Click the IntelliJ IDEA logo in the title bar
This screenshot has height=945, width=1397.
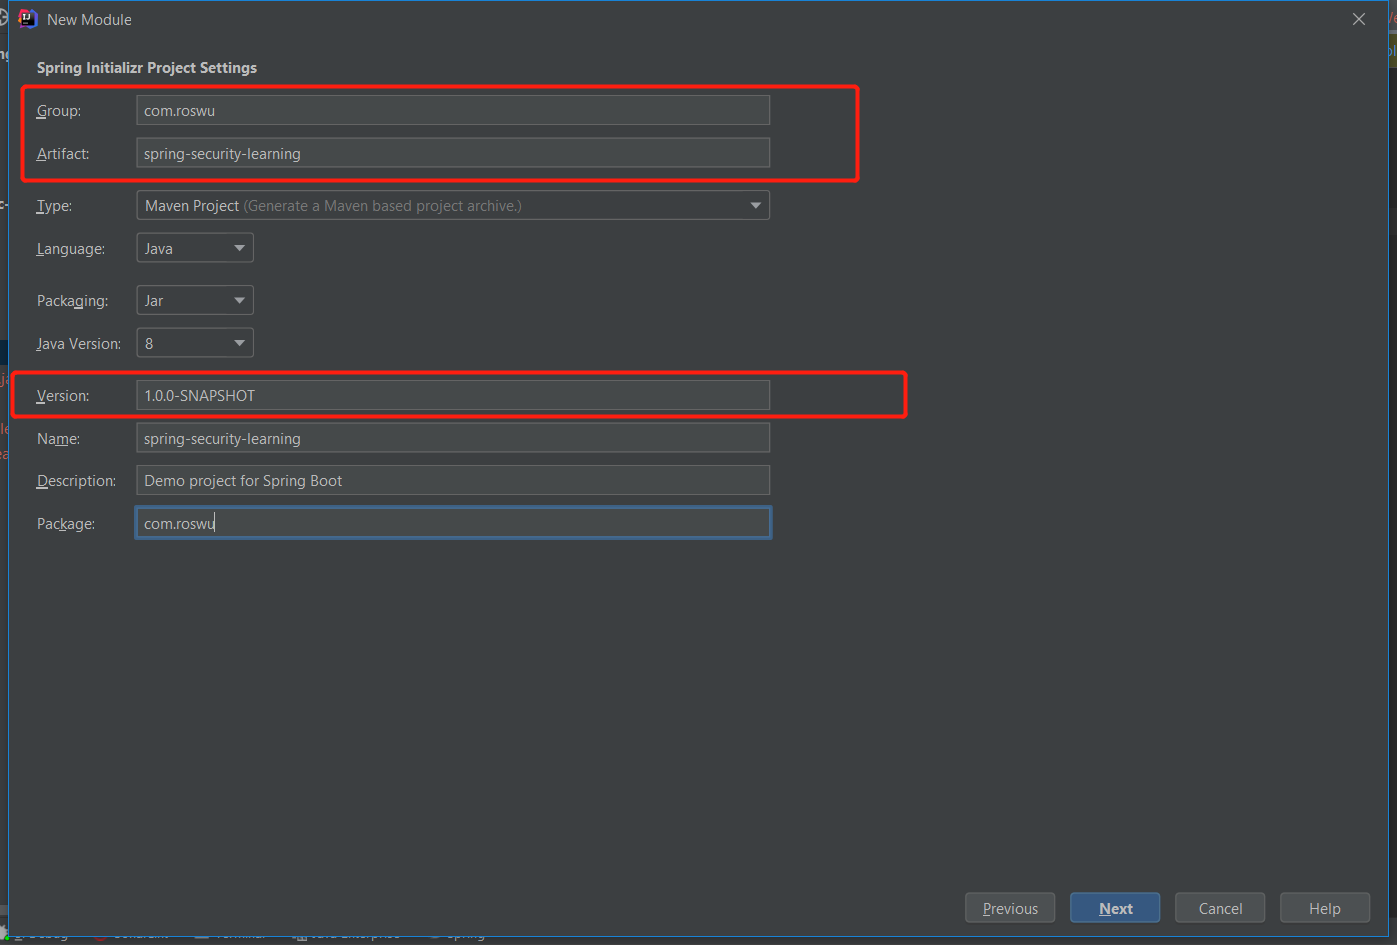[27, 18]
